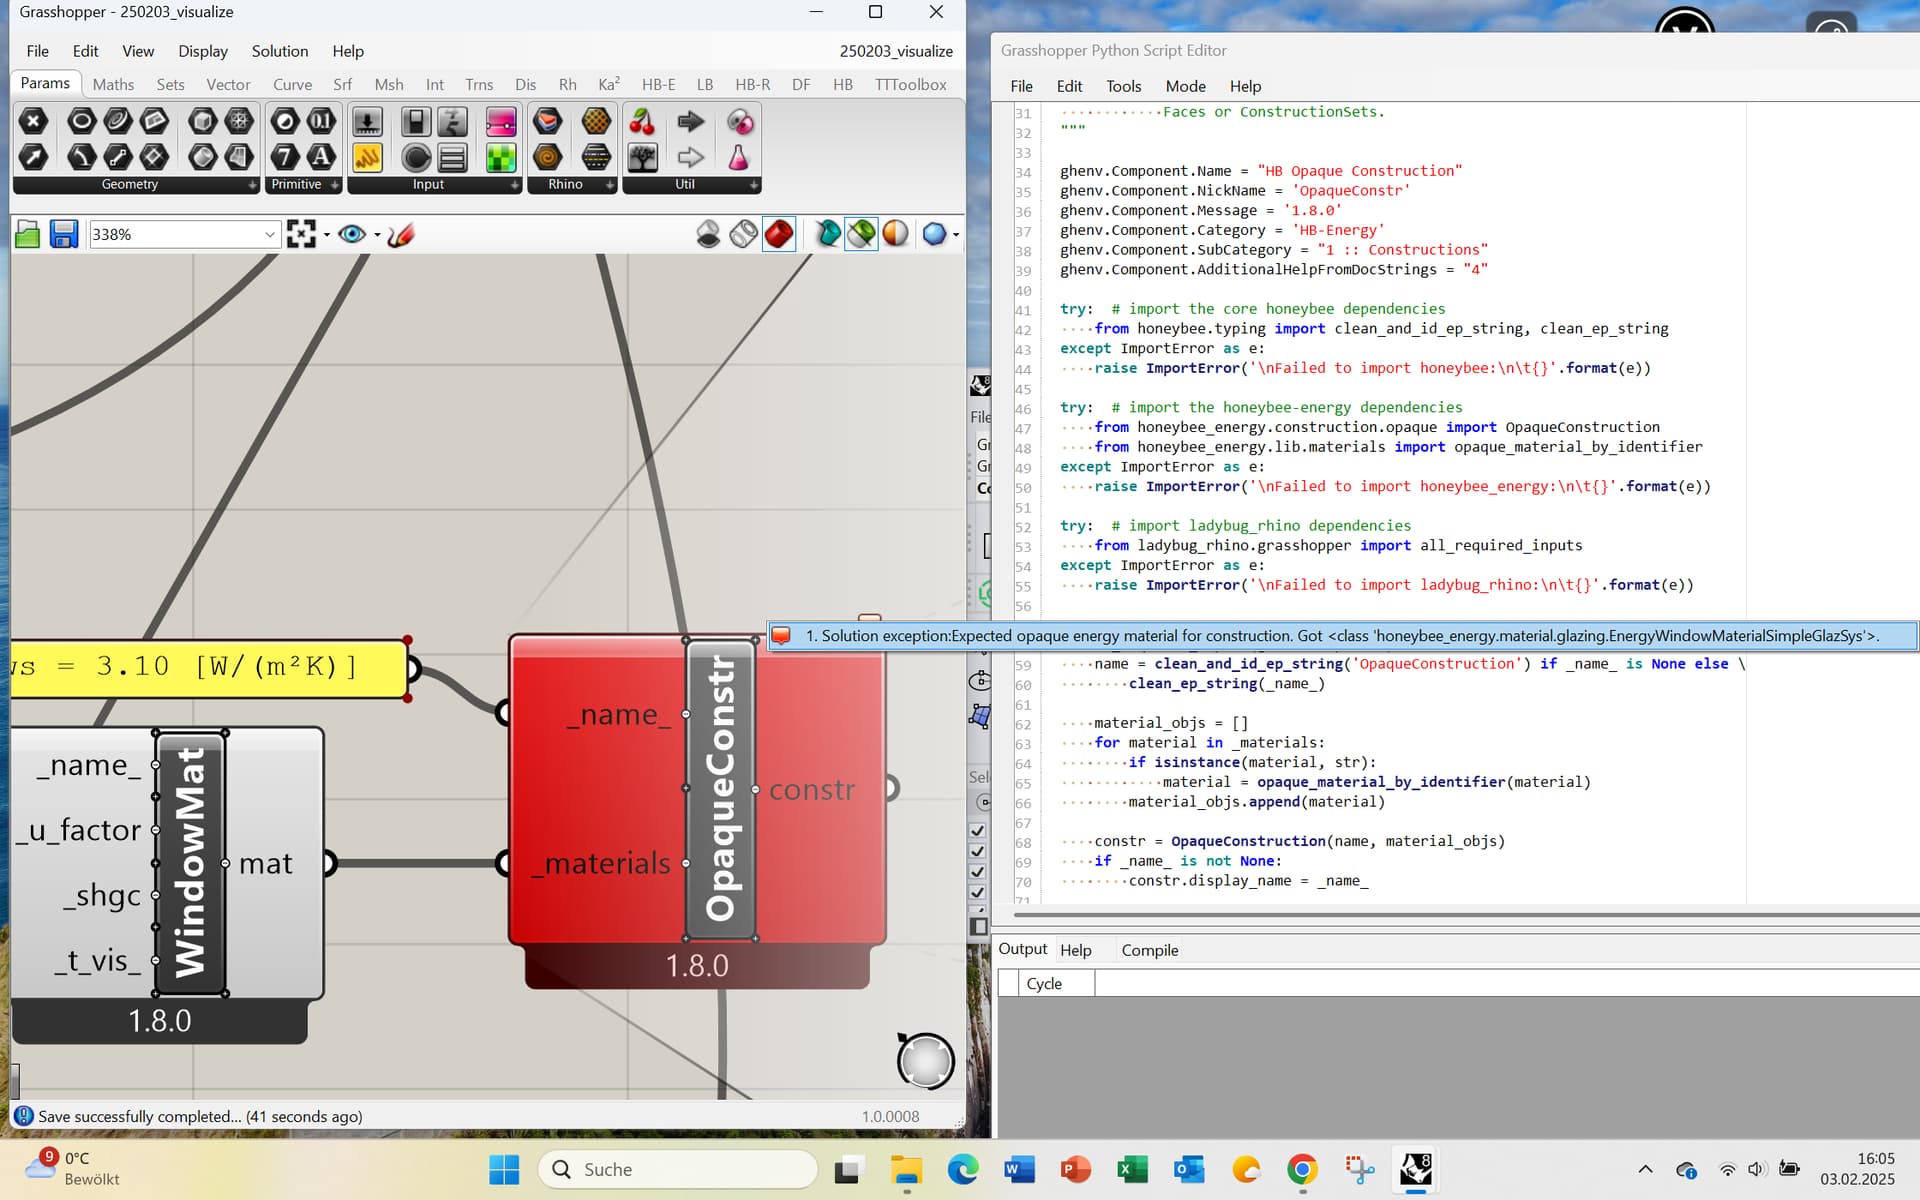Toggle shaded preview mode with the red cylinder icon
Screen dimensions: 1920x1200
pyautogui.click(x=779, y=234)
